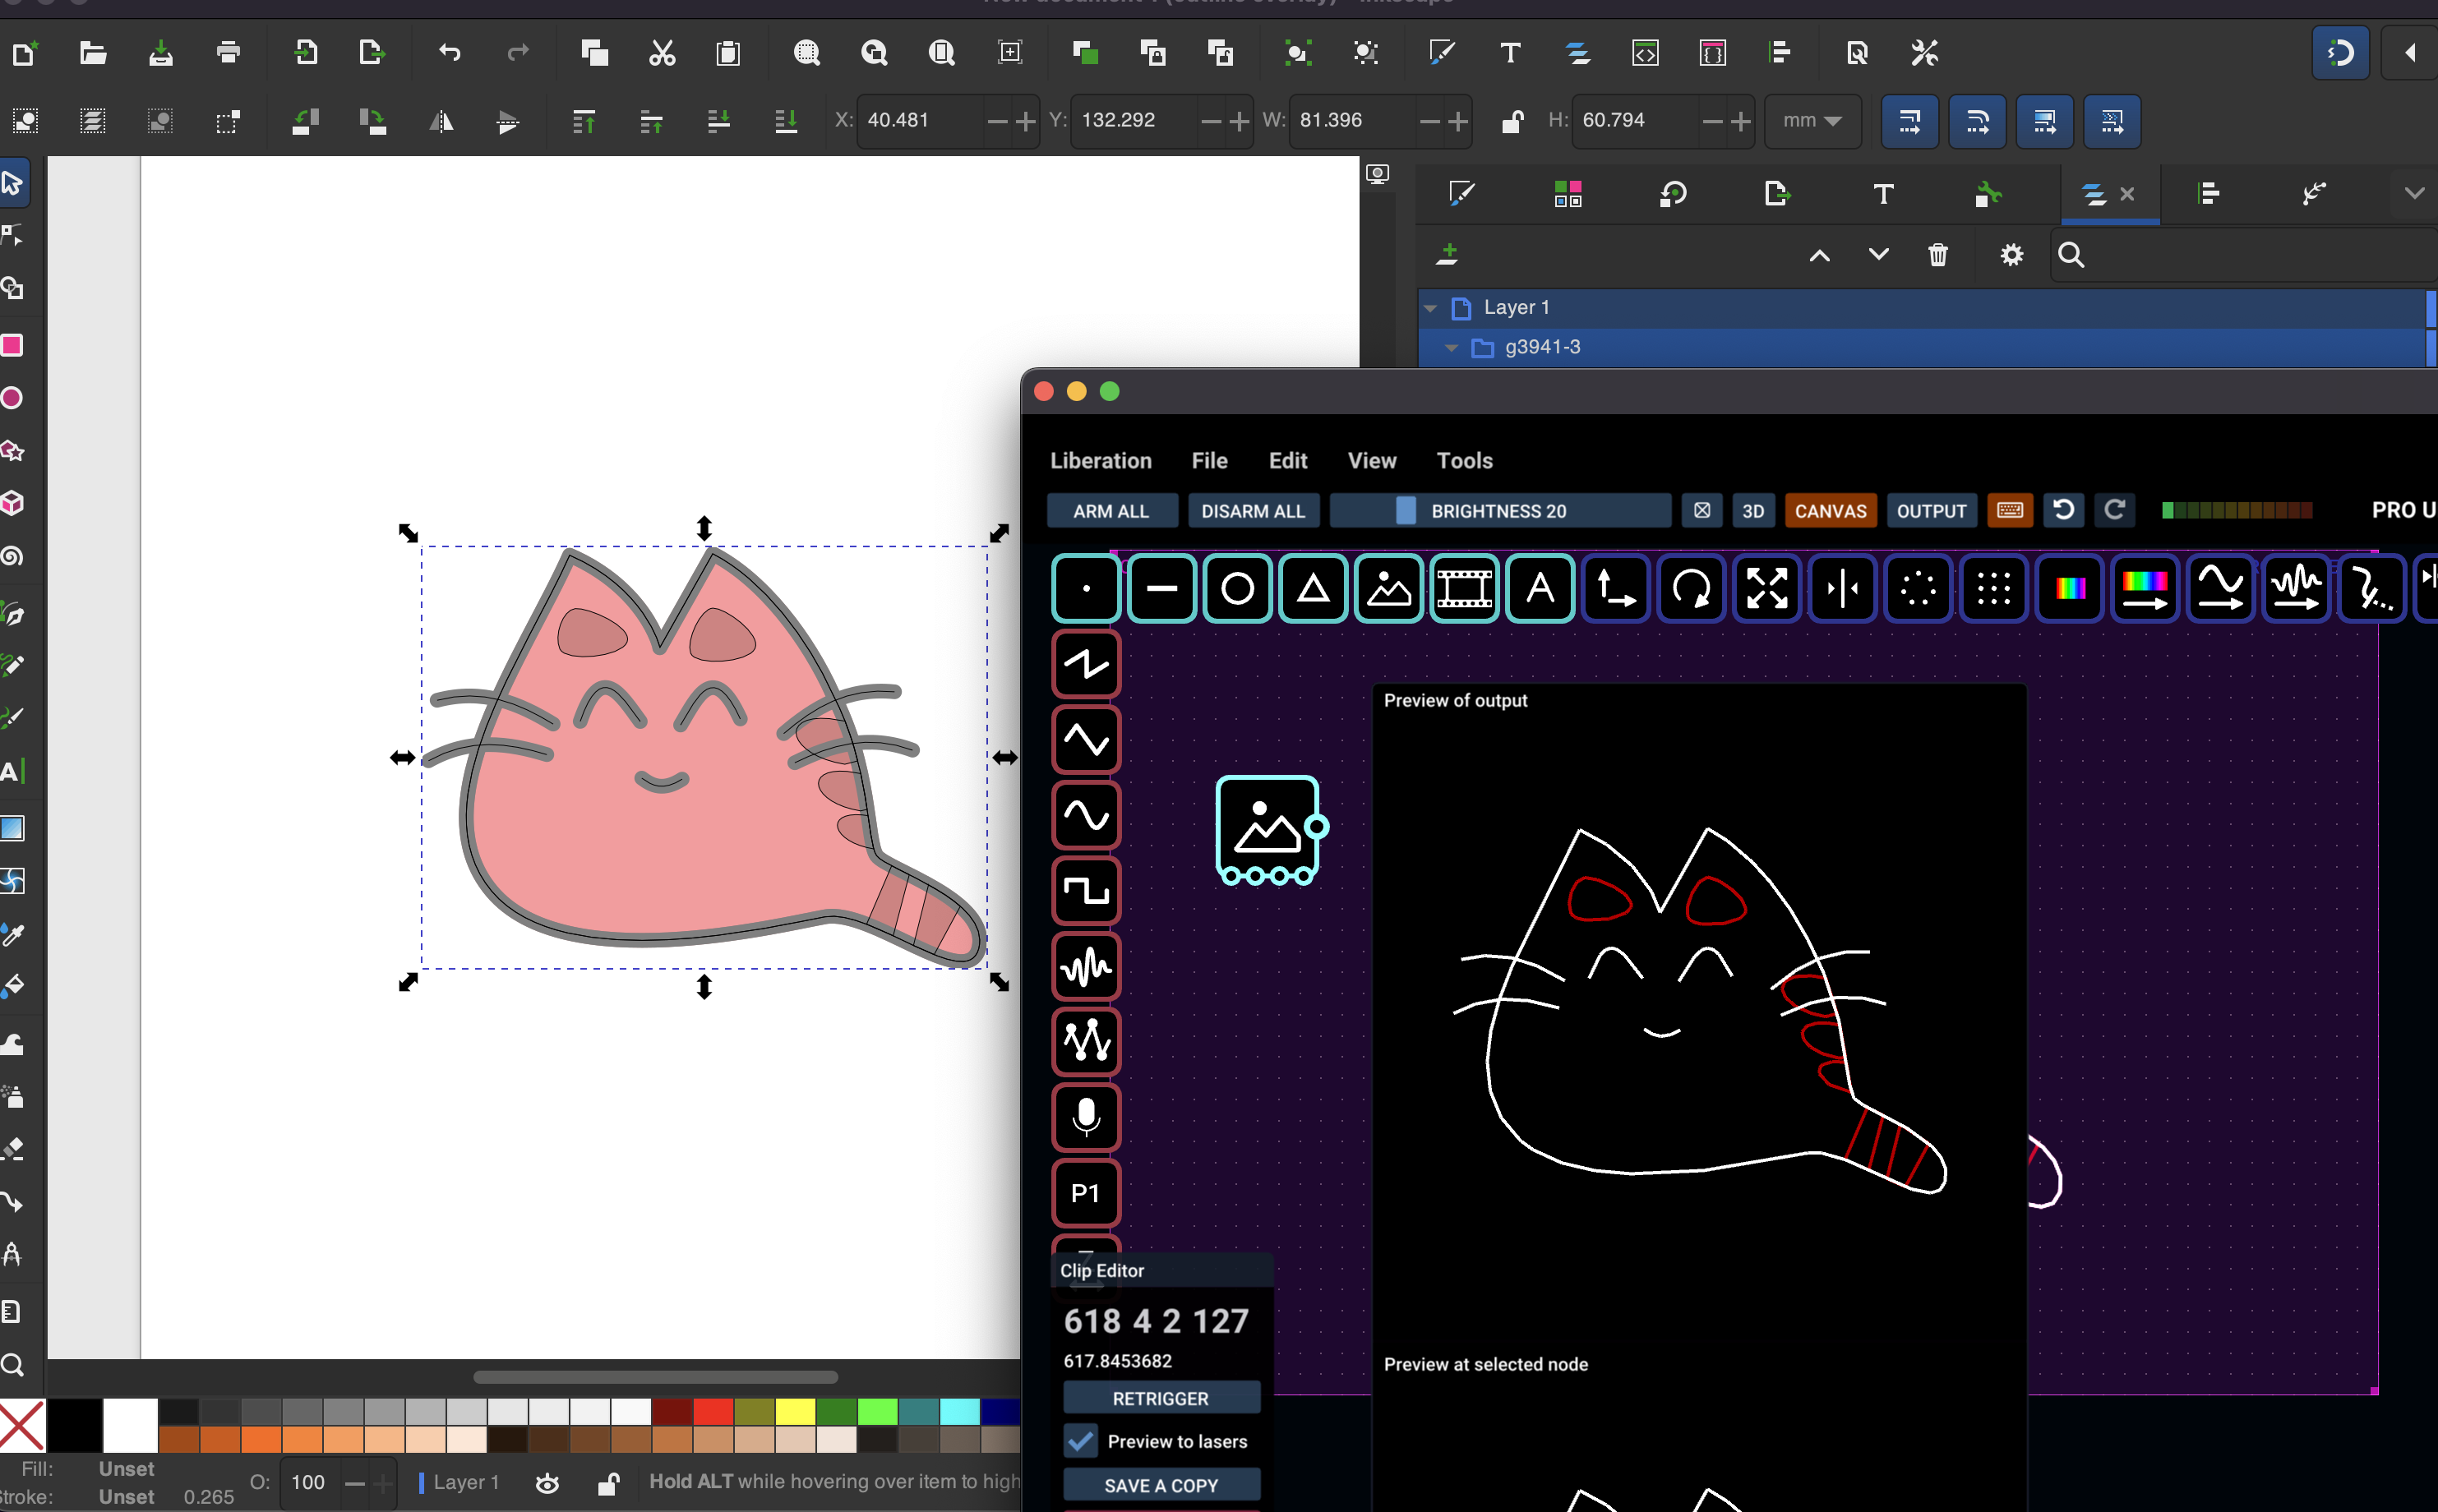Adjust the BRIGHTNESS 20 slider
The height and width of the screenshot is (1512, 2438).
point(1500,511)
